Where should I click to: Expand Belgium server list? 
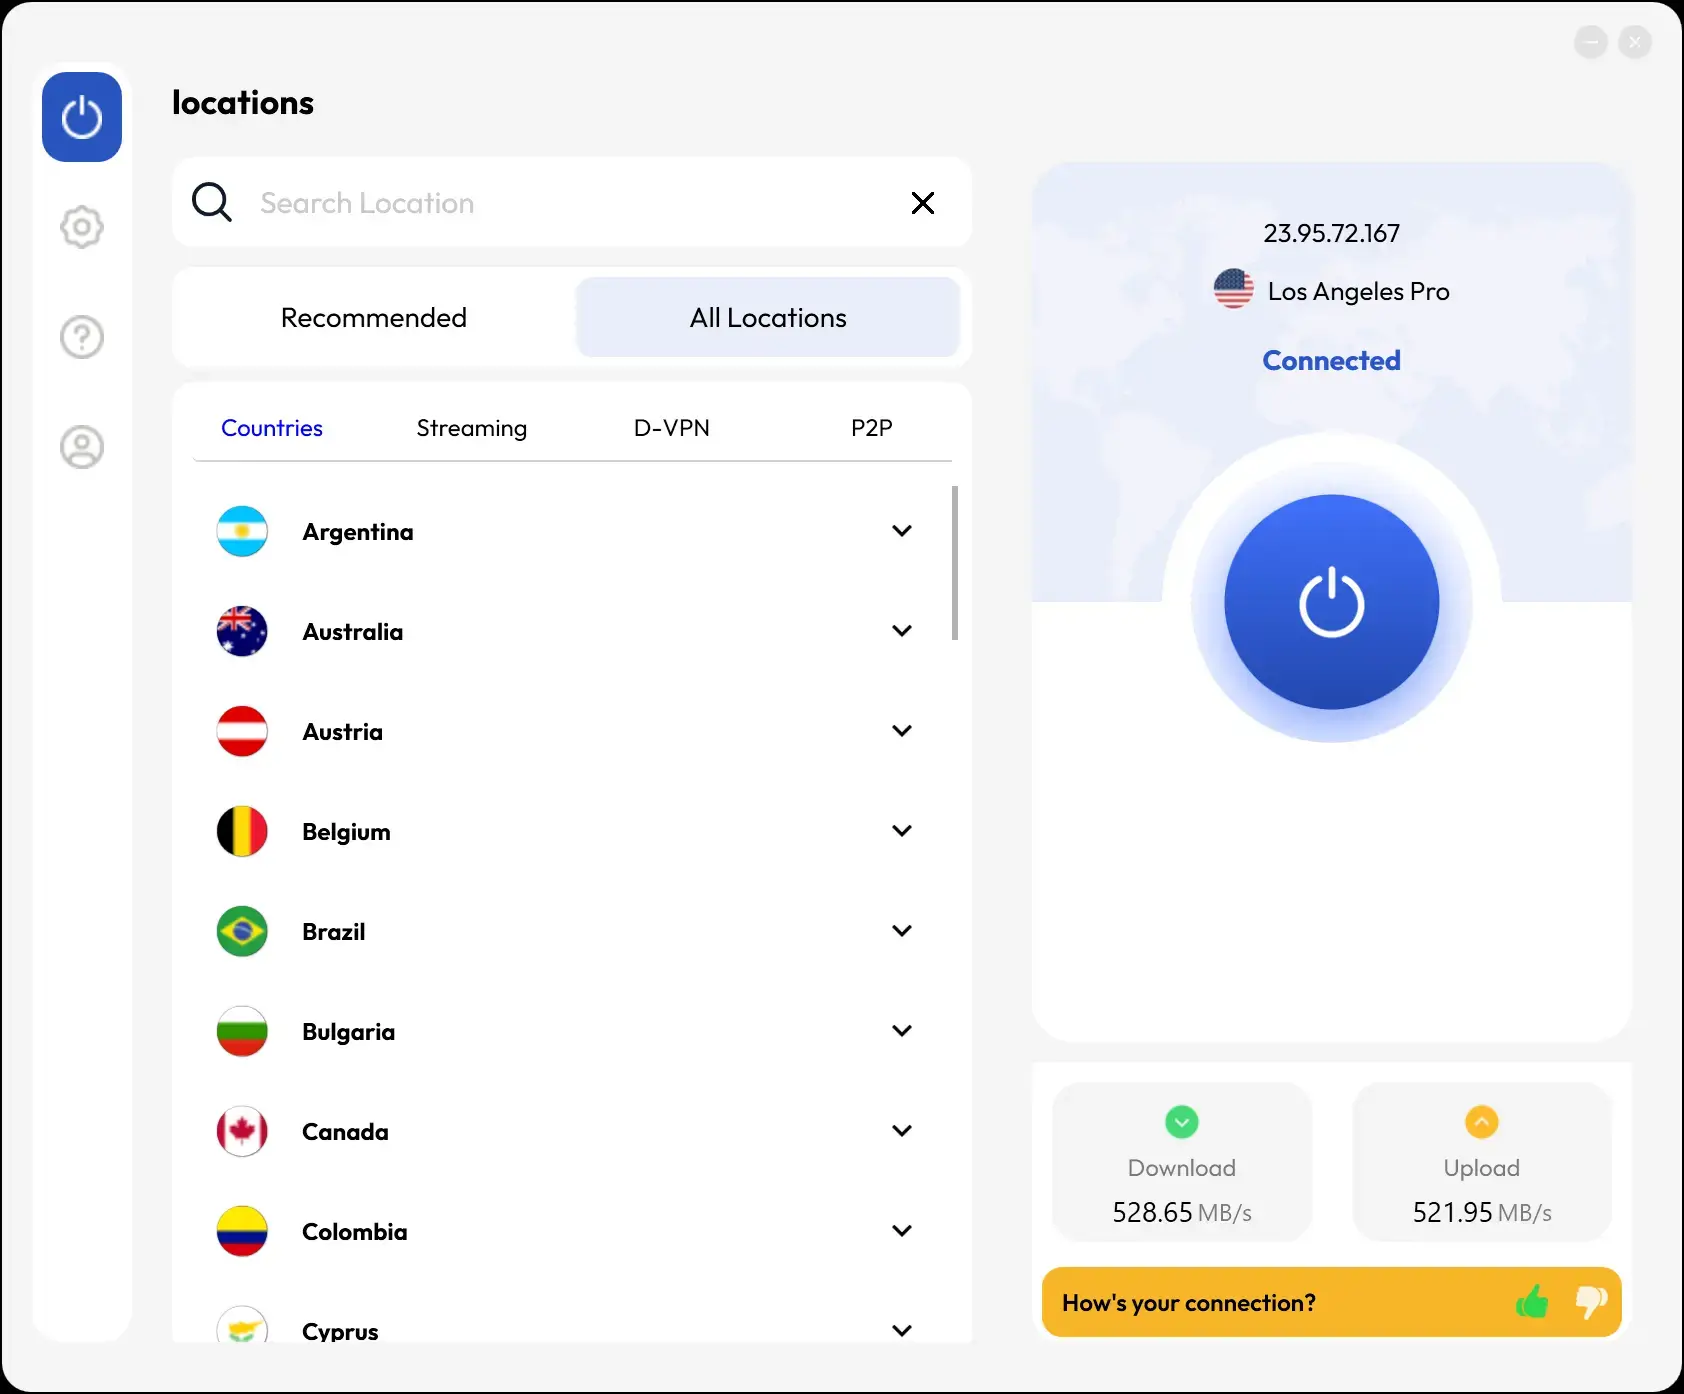(x=902, y=831)
